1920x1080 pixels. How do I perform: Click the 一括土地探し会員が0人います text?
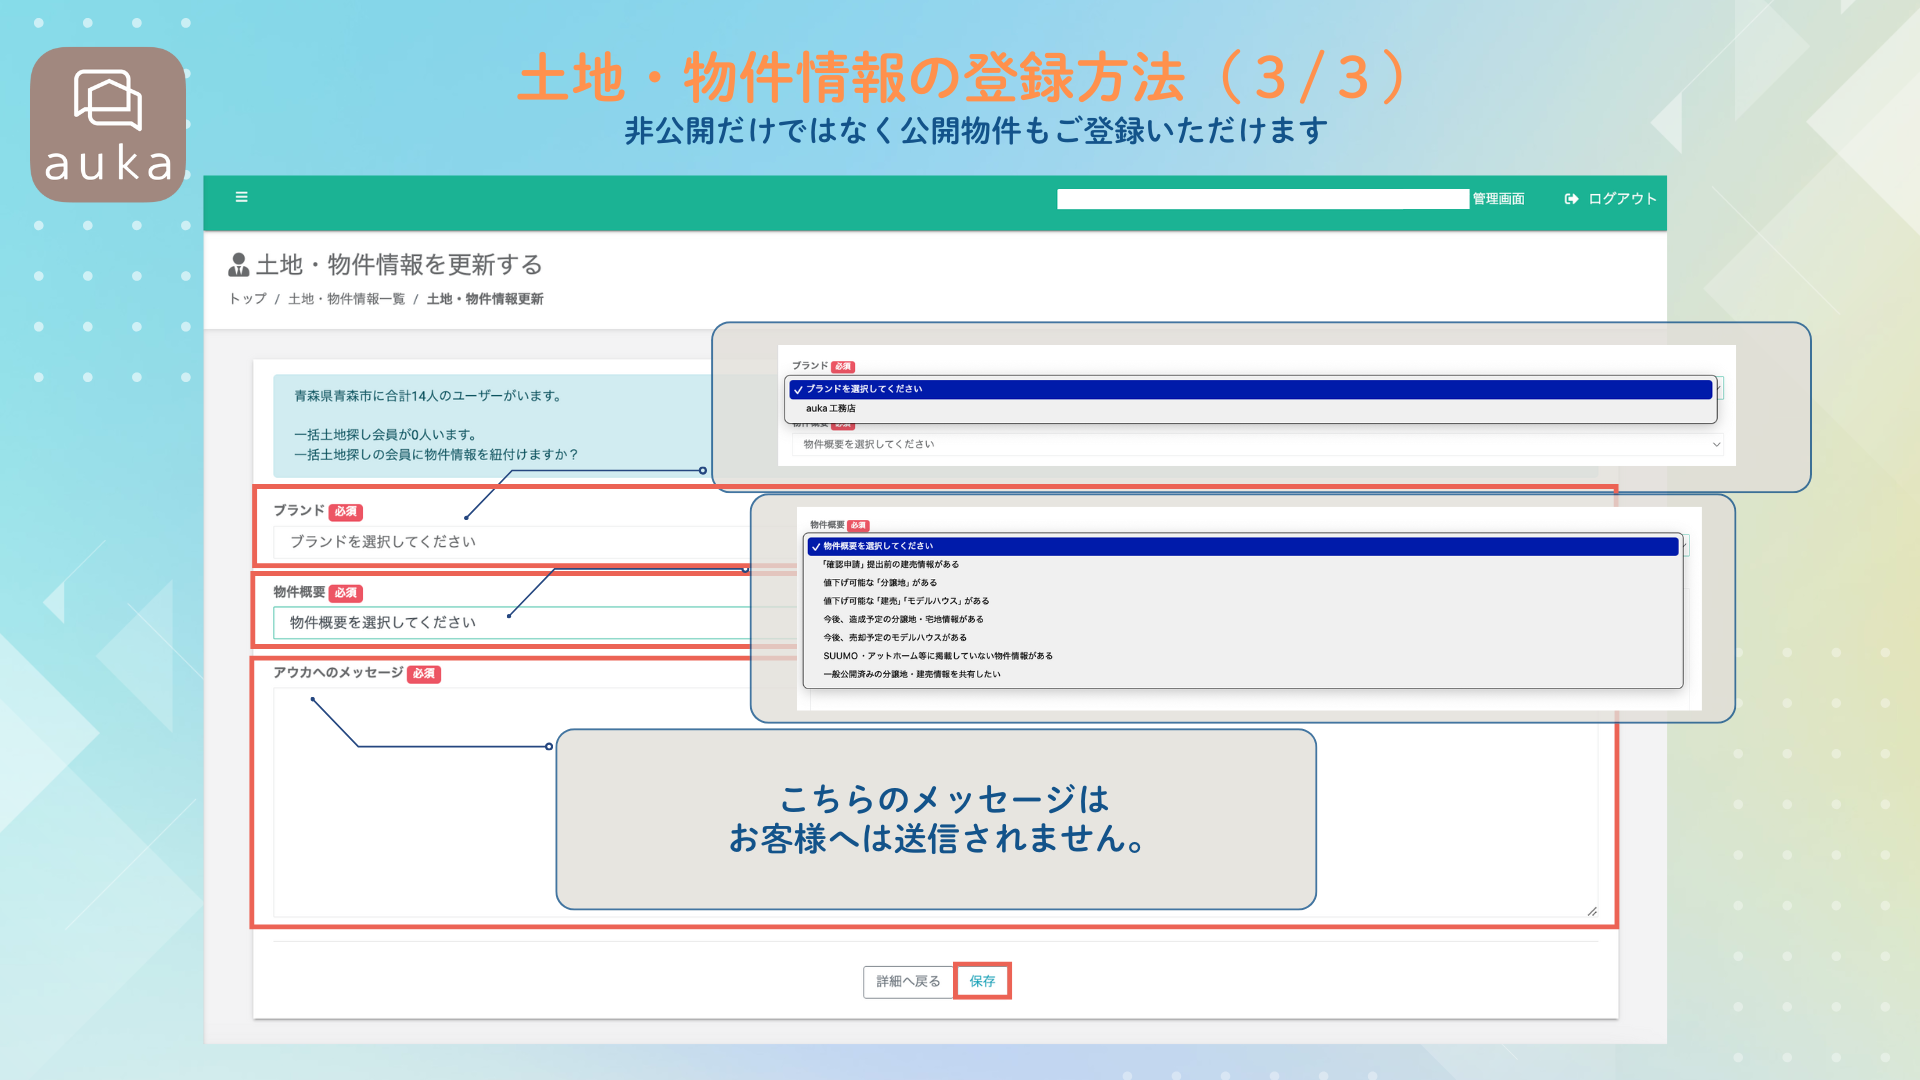click(x=385, y=435)
